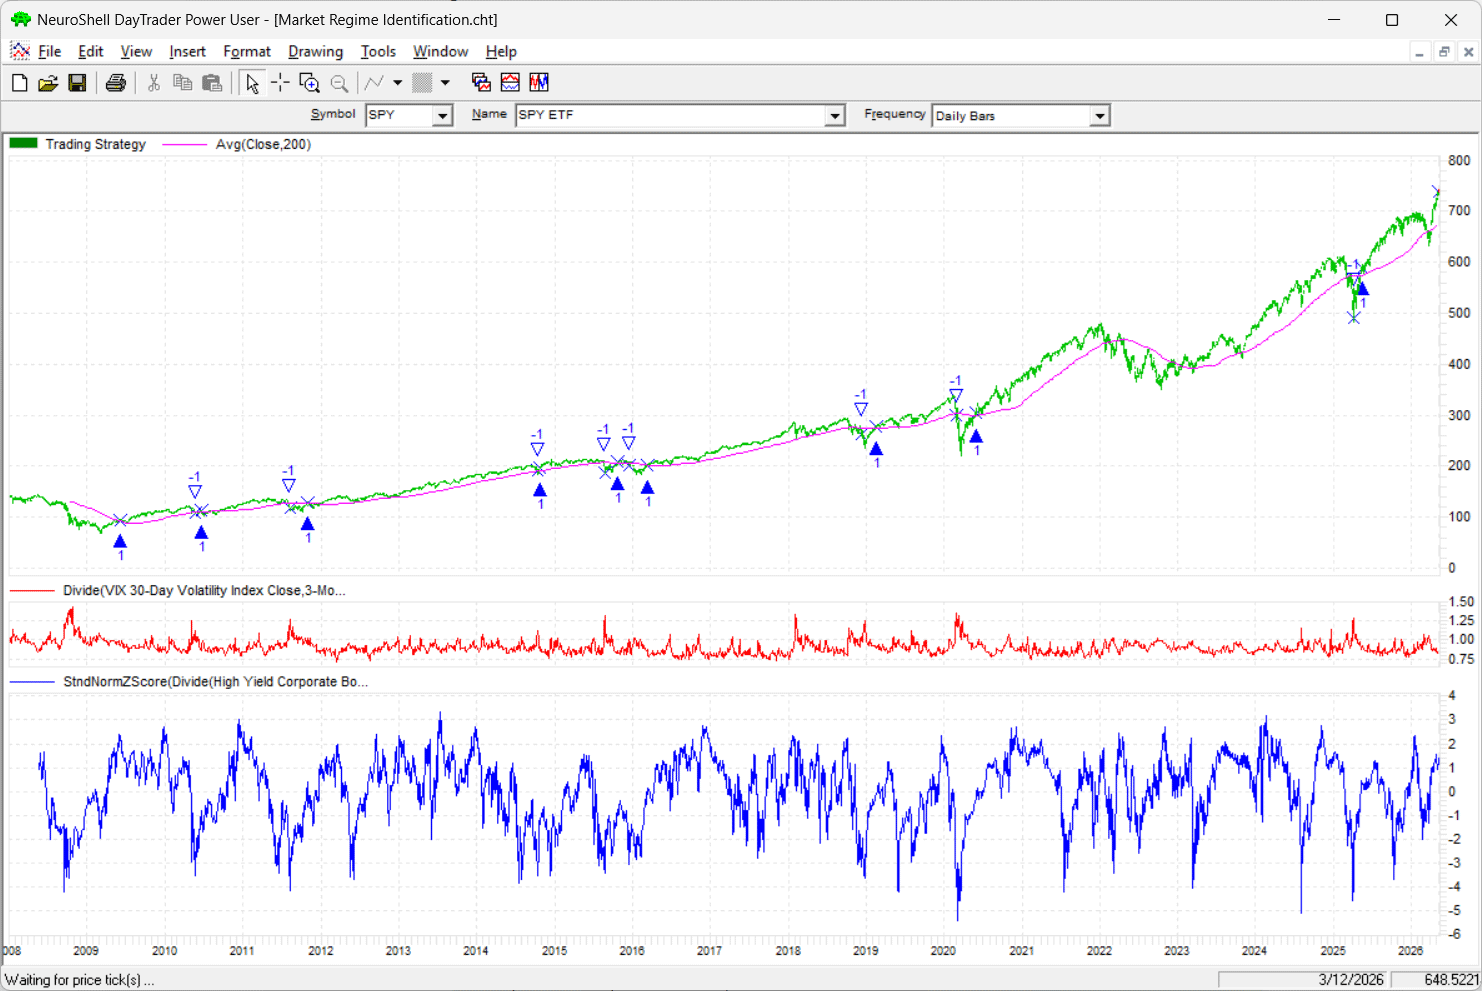The width and height of the screenshot is (1482, 991).
Task: Activate the crosshair cursor tool
Action: click(280, 83)
